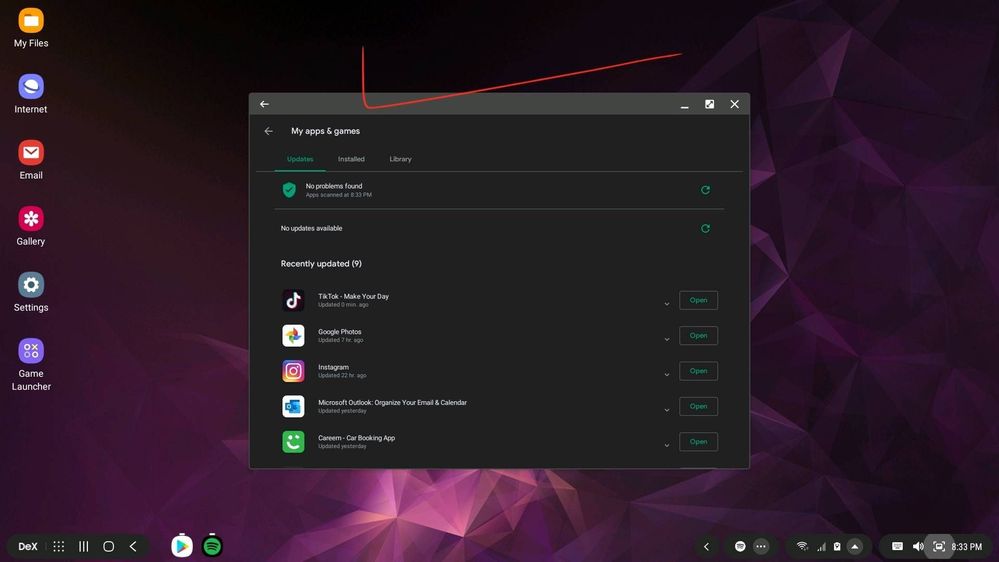
Task: Click the 8:33 PM clock
Action: click(x=967, y=547)
